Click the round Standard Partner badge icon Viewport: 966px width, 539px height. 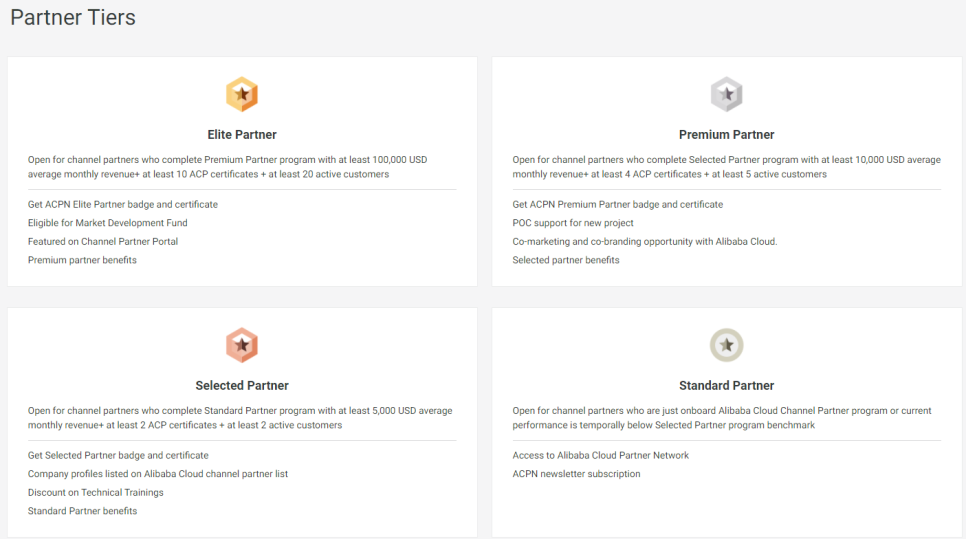(x=727, y=346)
